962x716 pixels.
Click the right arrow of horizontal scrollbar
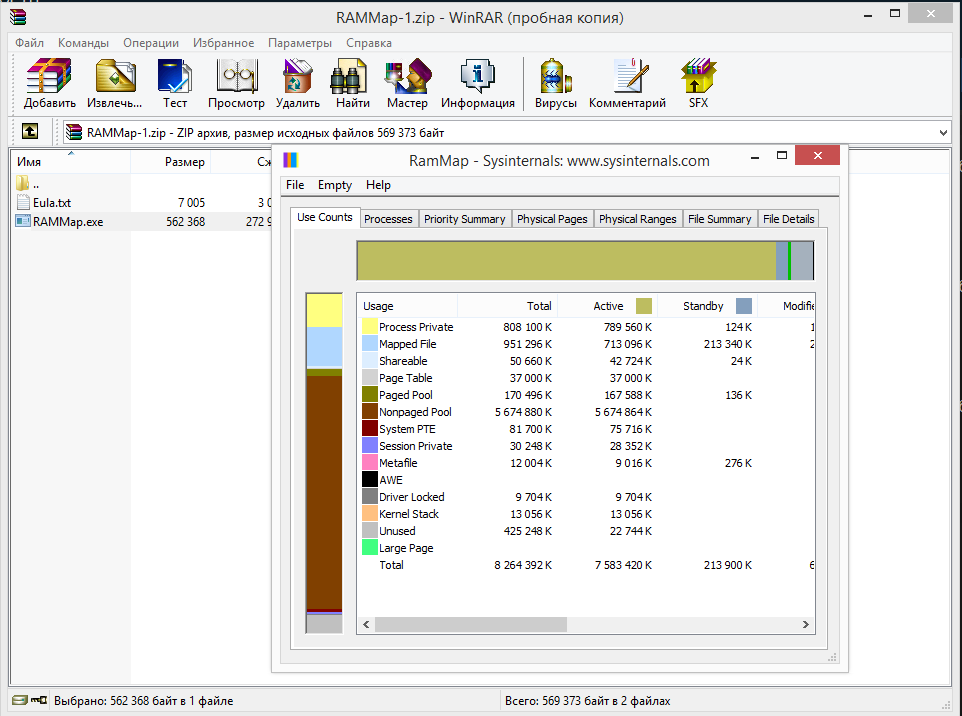[x=806, y=624]
